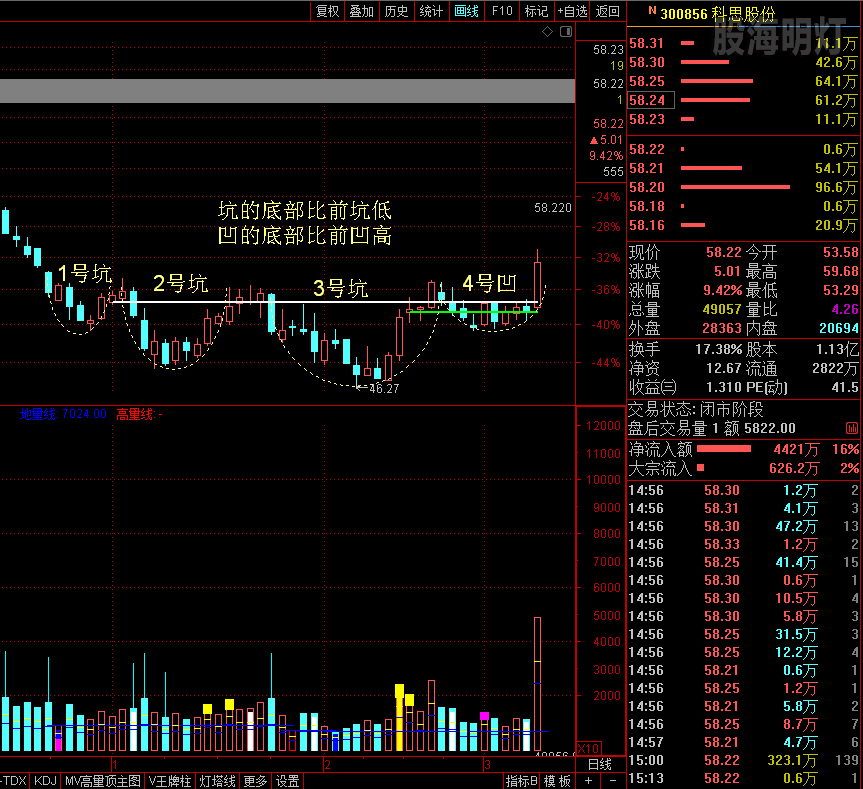The image size is (863, 789).
Task: Open the 统计 statistics tool
Action: click(x=431, y=11)
